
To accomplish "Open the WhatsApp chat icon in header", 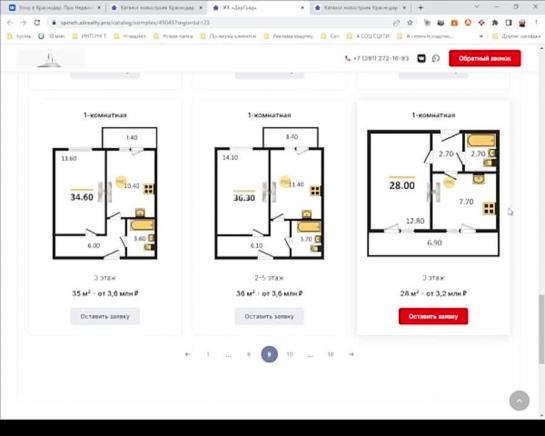I will (436, 58).
